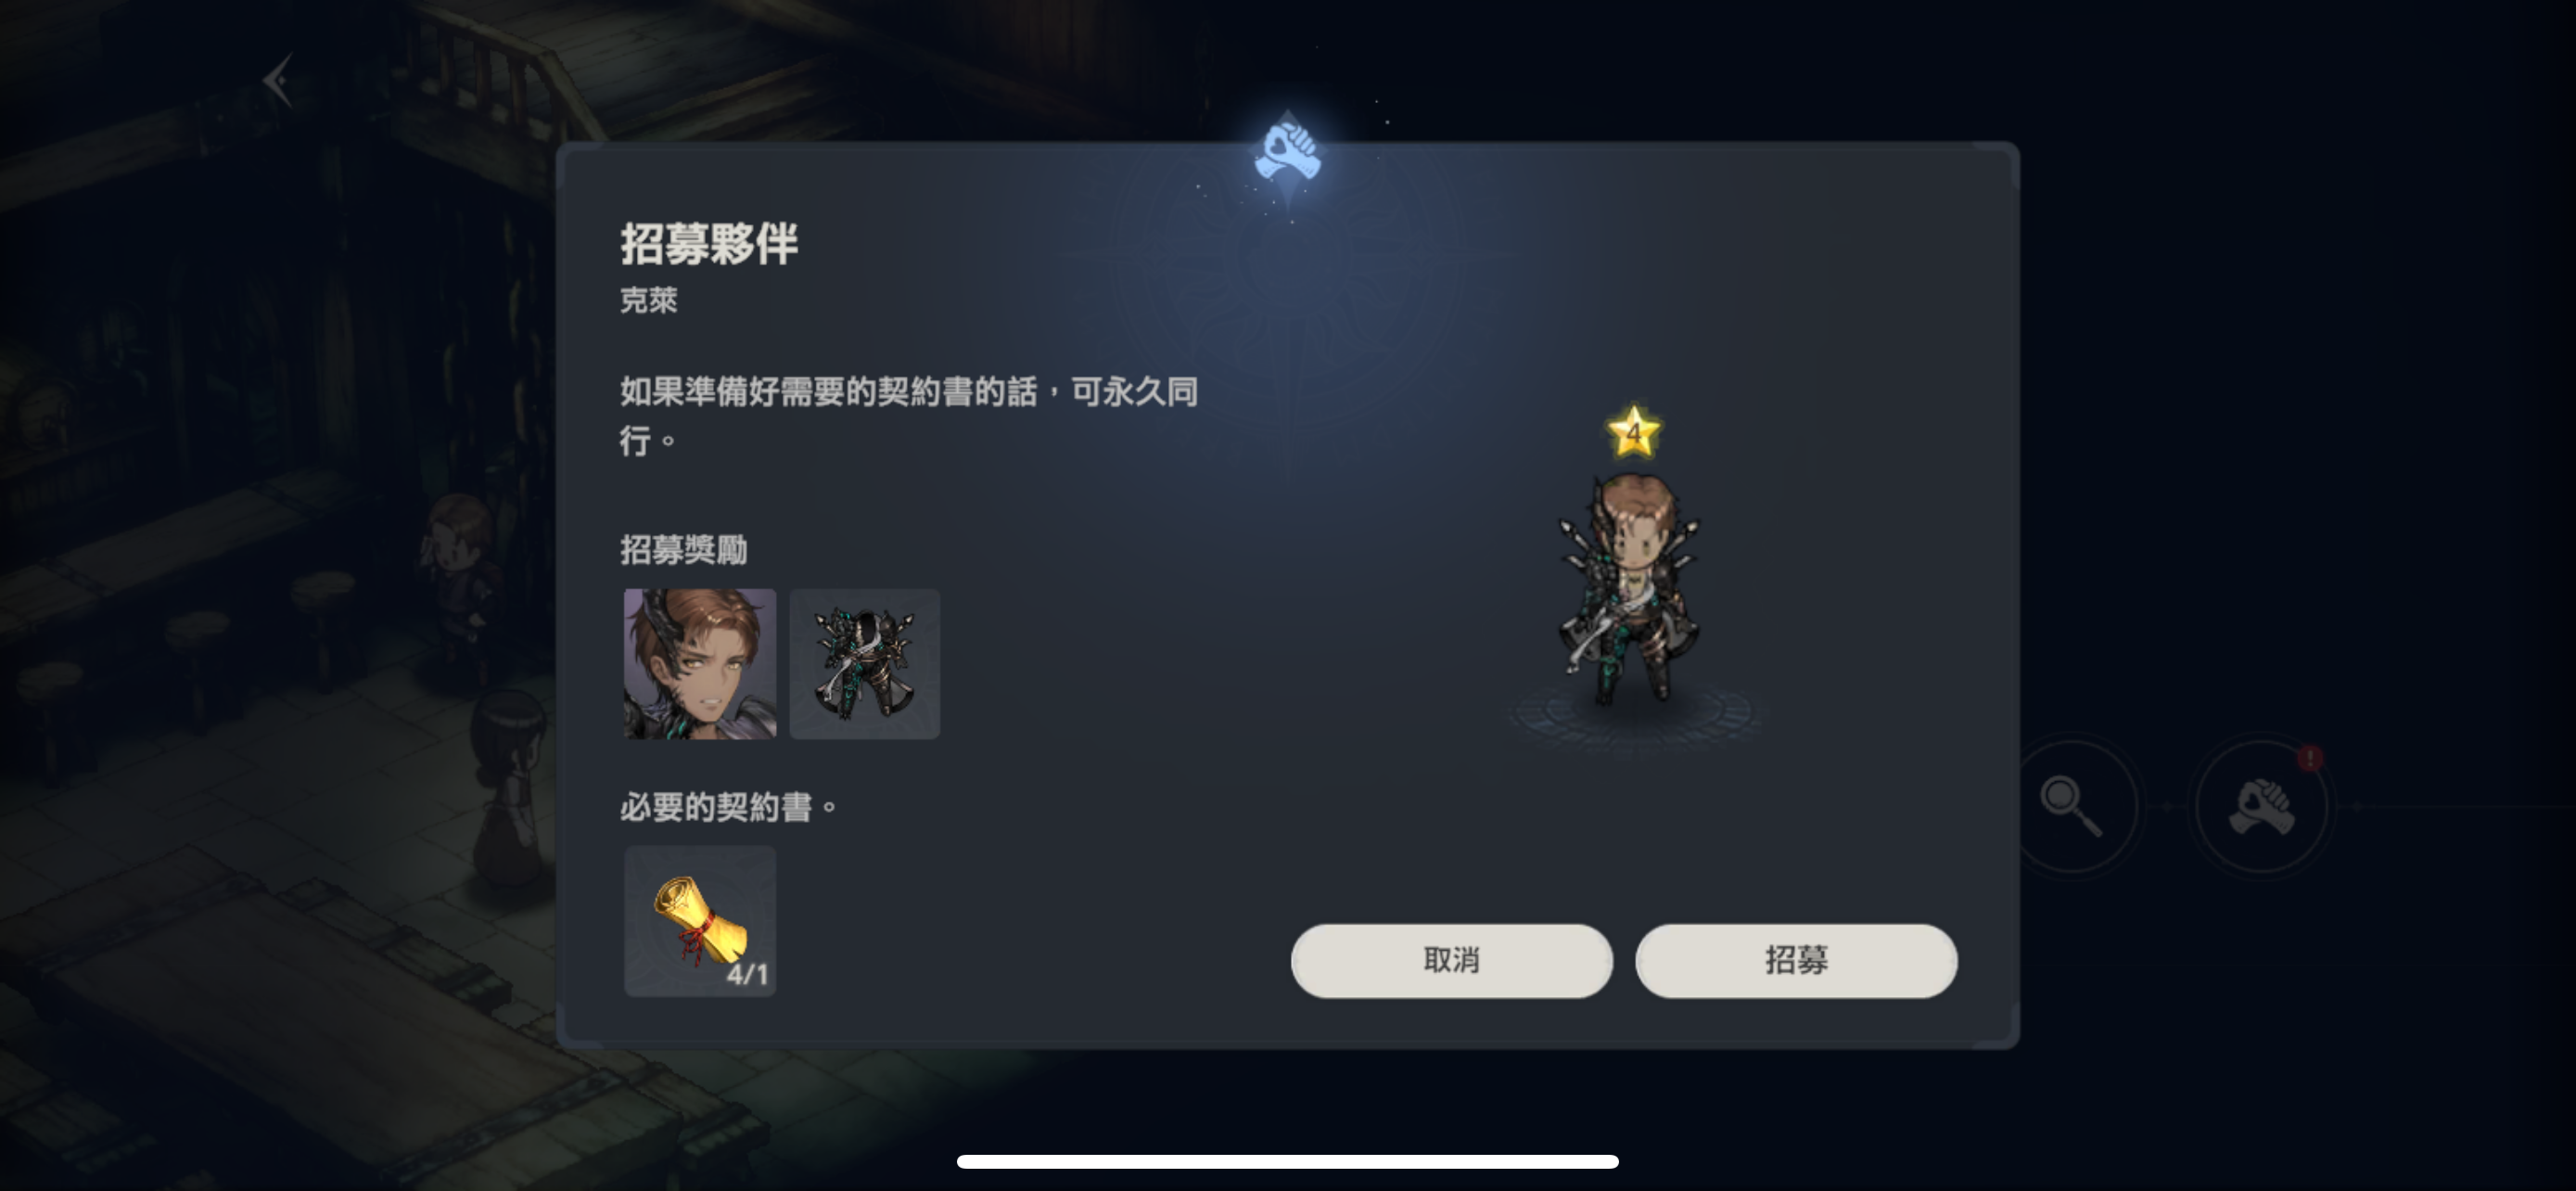Tap the back arrow at top left
Screen dimensions: 2576x1191
[x=279, y=80]
